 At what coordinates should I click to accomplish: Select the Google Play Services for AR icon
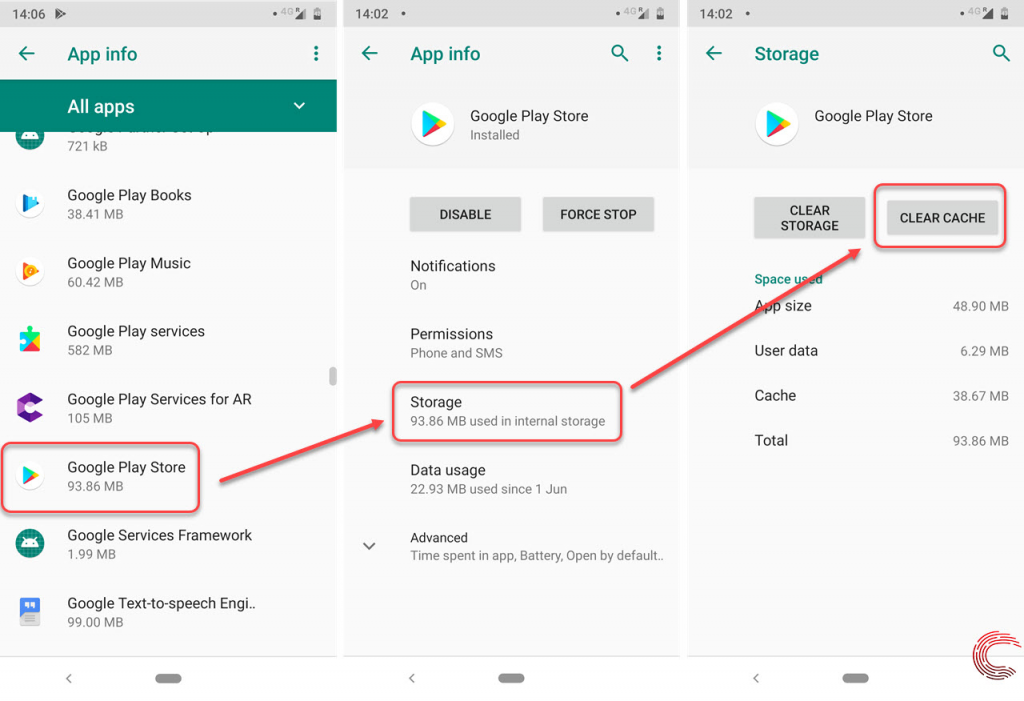(x=30, y=407)
